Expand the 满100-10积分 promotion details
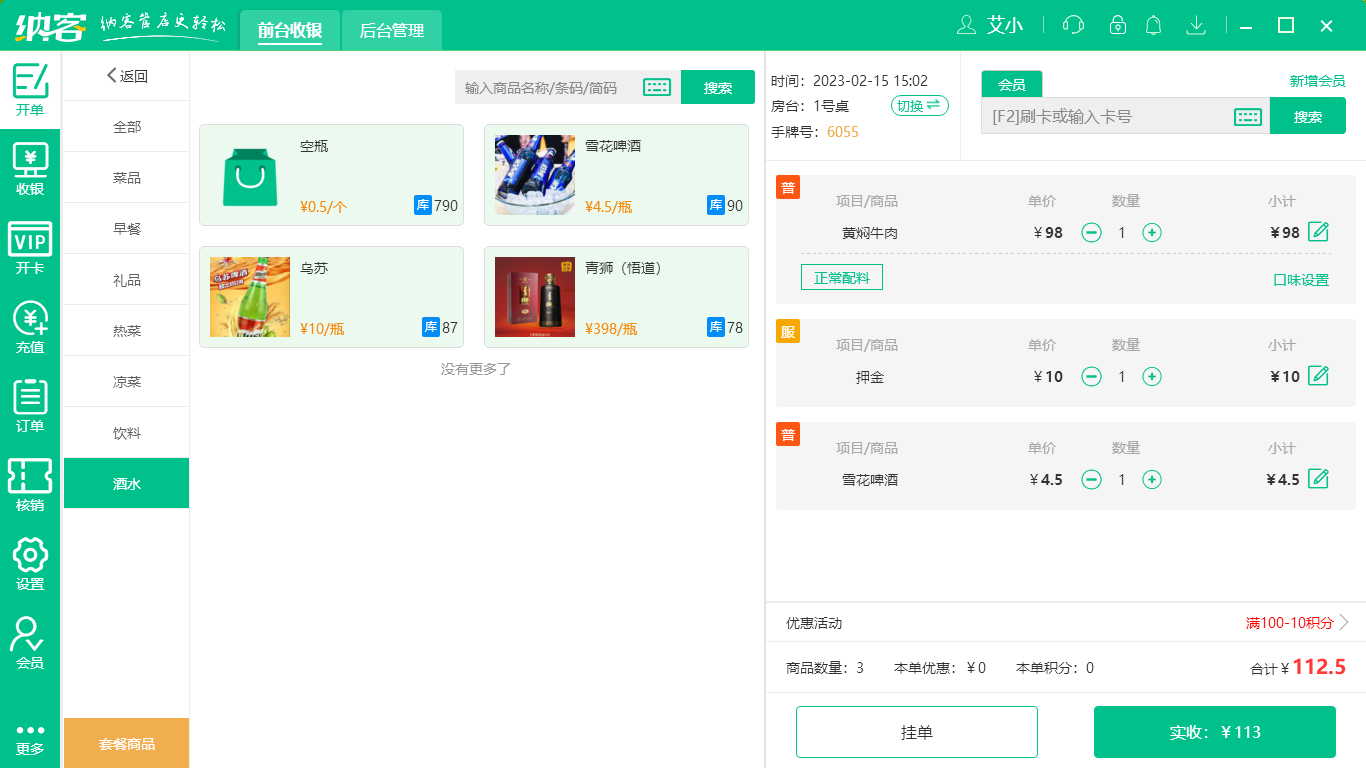The width and height of the screenshot is (1366, 768). point(1290,622)
